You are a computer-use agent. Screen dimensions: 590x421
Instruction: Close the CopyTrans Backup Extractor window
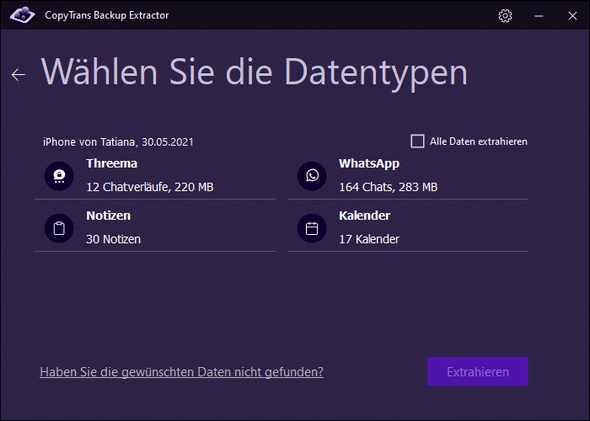pyautogui.click(x=572, y=16)
